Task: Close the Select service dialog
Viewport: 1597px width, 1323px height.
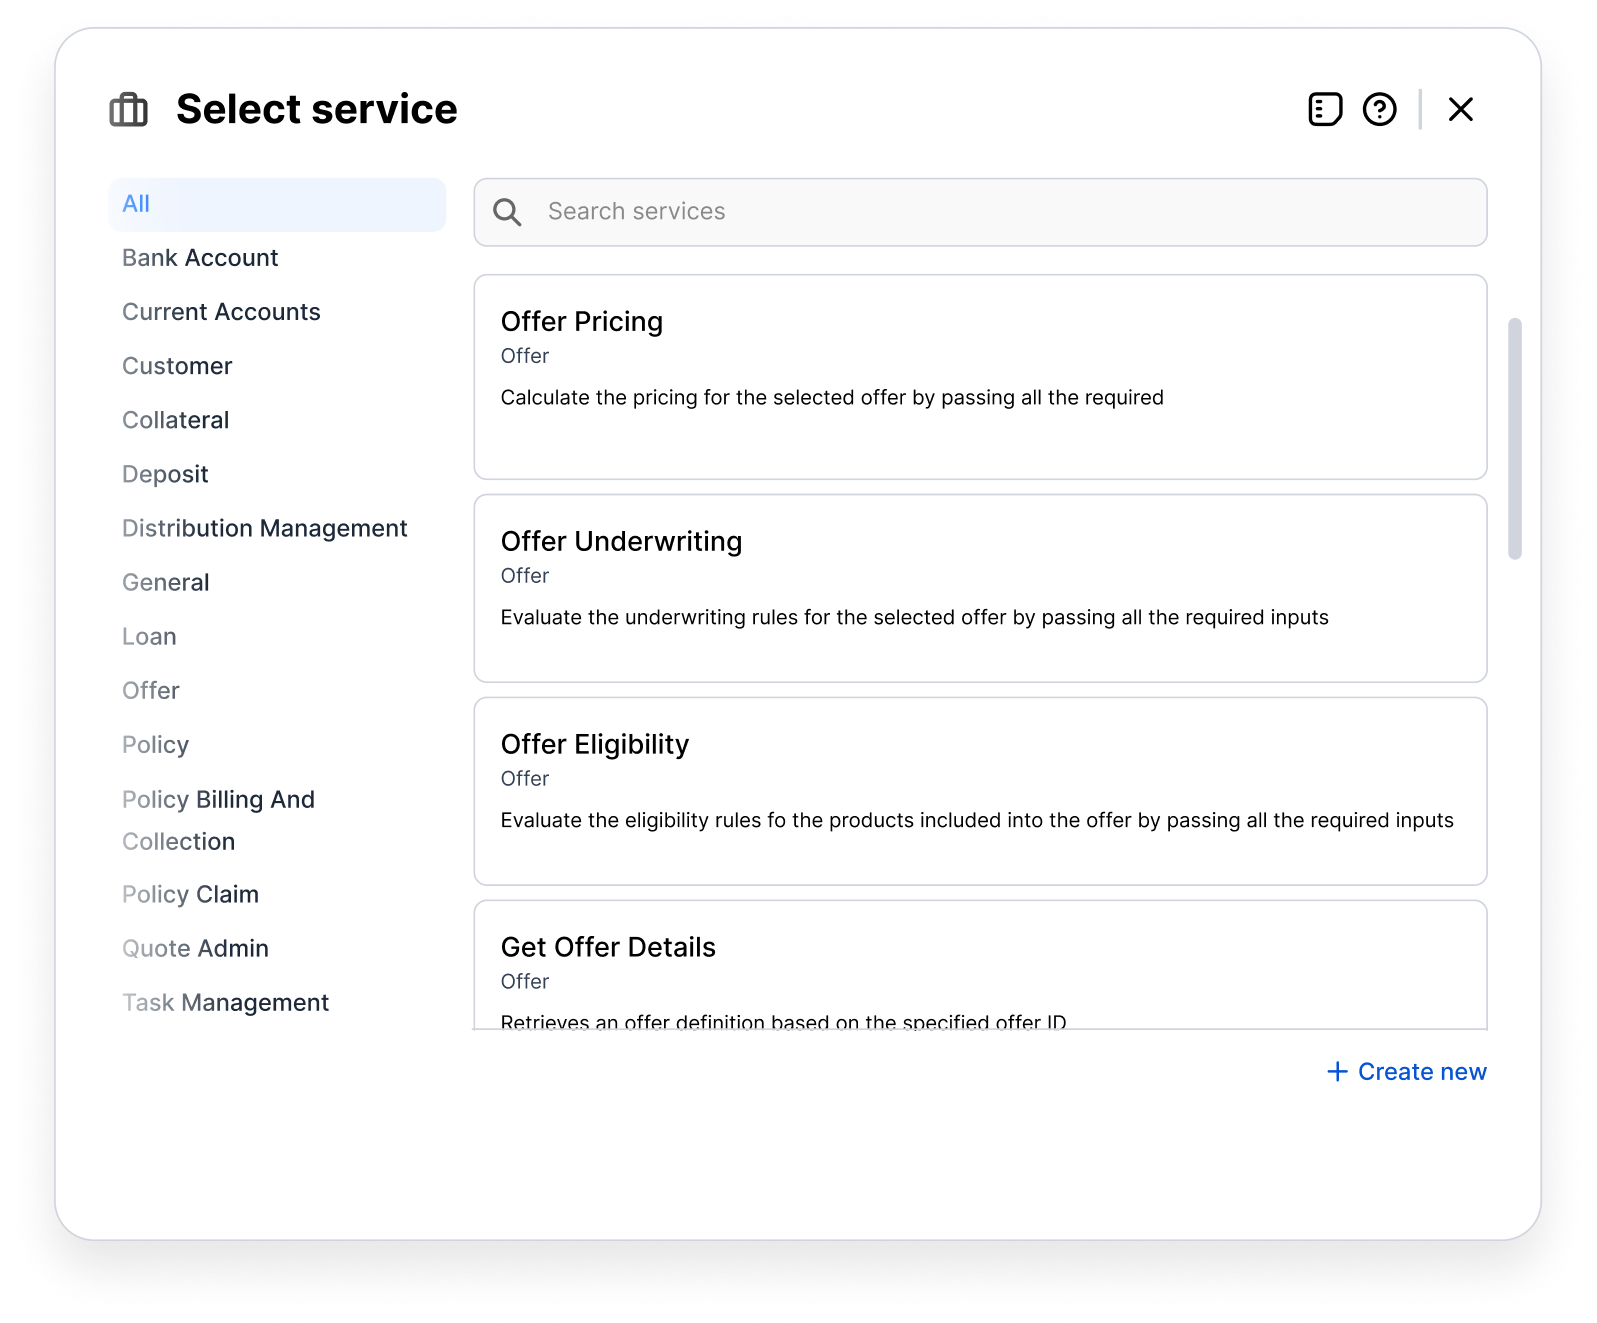Action: tap(1460, 109)
